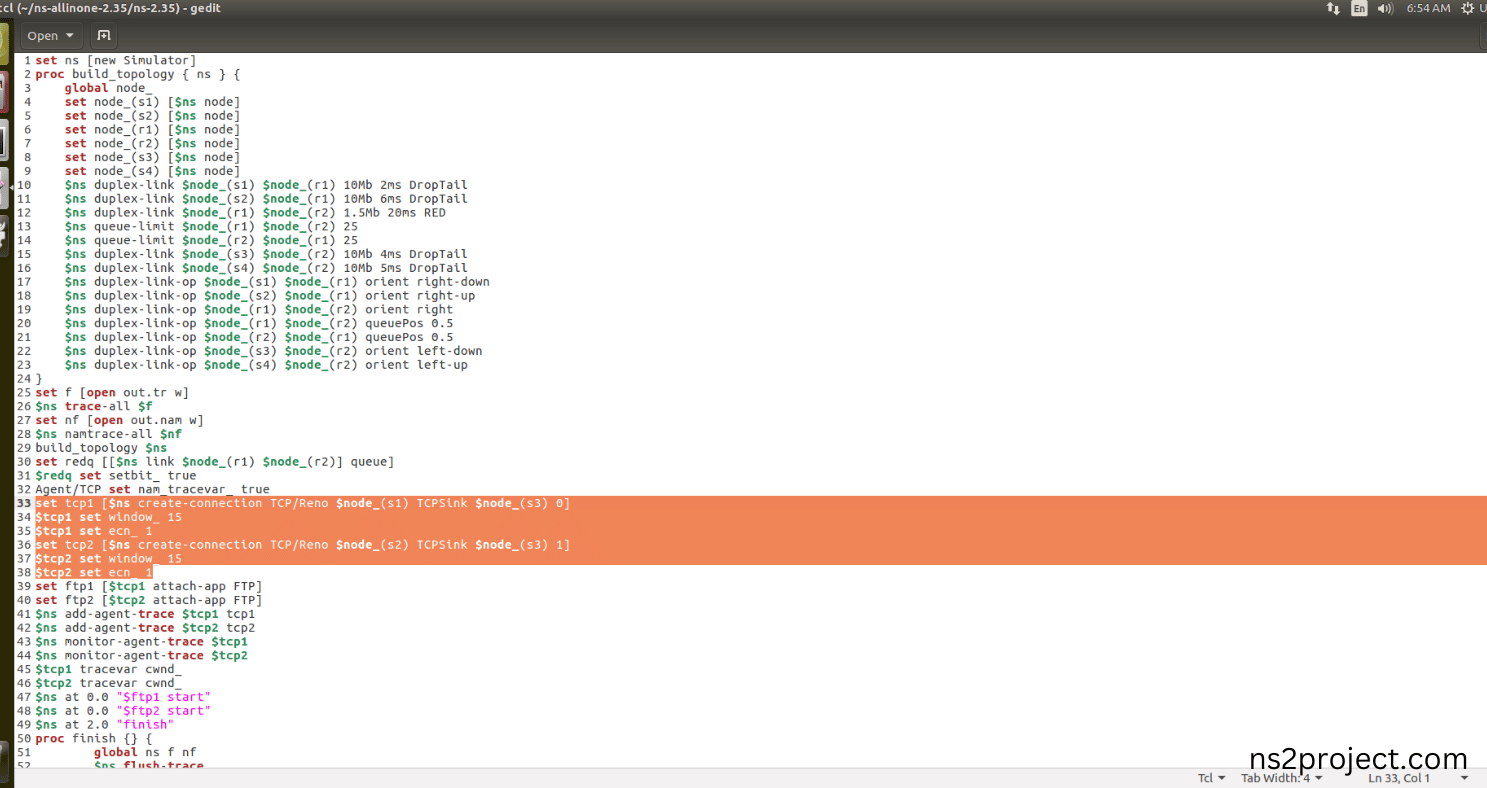Click highlighted line '$tcp1 set ecn_ 1'
The image size is (1487, 788).
pos(94,531)
